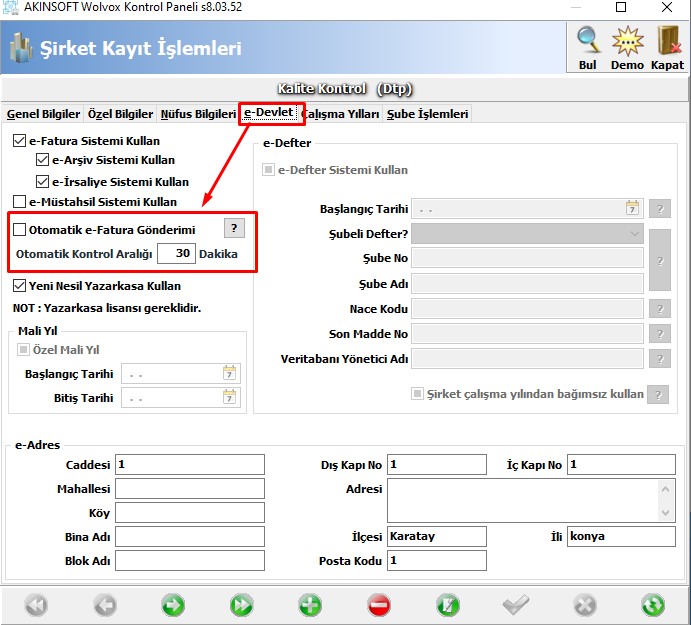Open the Özel Bilgiler tab
The image size is (691, 625).
[x=120, y=114]
